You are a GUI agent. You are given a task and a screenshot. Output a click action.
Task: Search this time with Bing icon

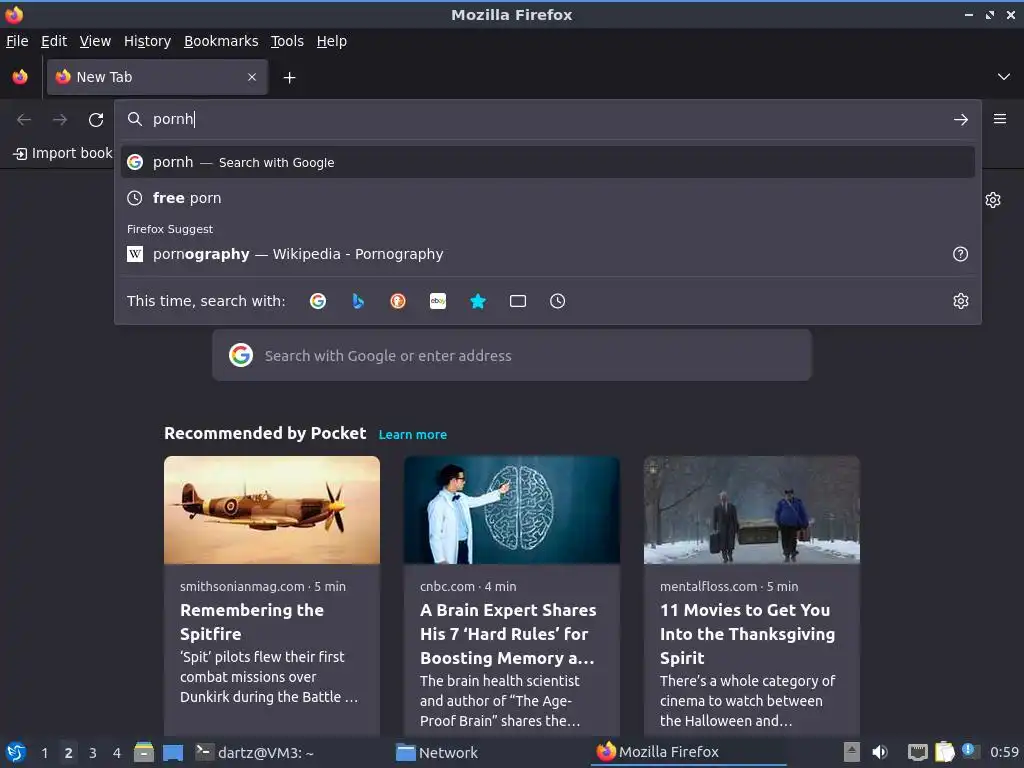point(358,301)
